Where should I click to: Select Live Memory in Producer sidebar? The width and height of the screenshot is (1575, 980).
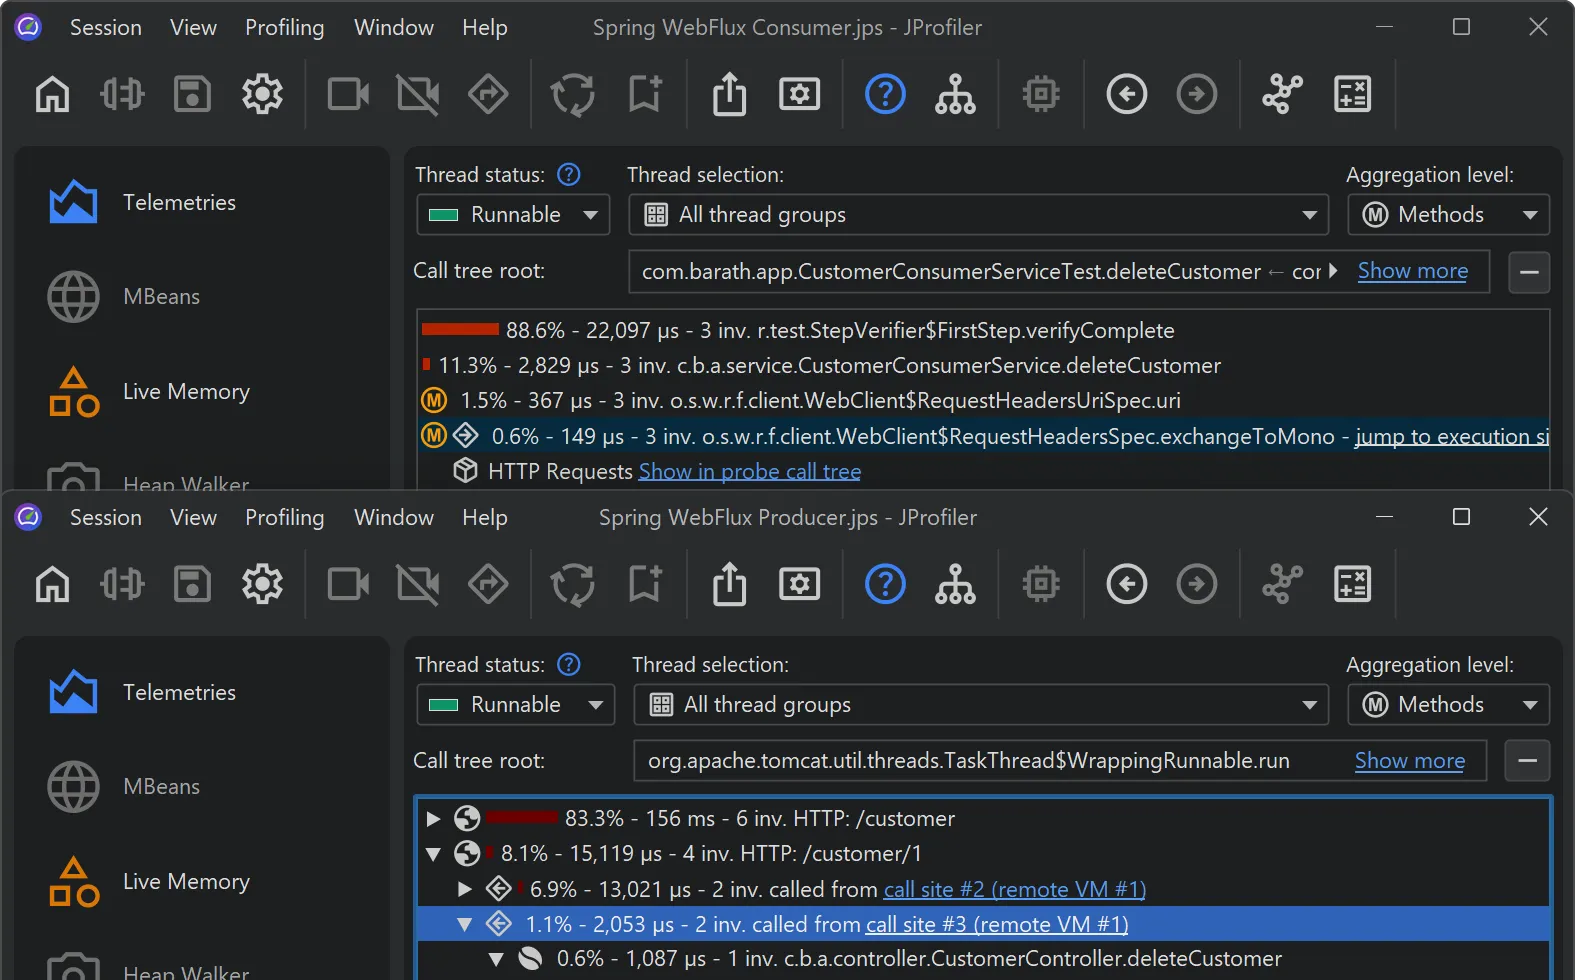[x=150, y=882]
